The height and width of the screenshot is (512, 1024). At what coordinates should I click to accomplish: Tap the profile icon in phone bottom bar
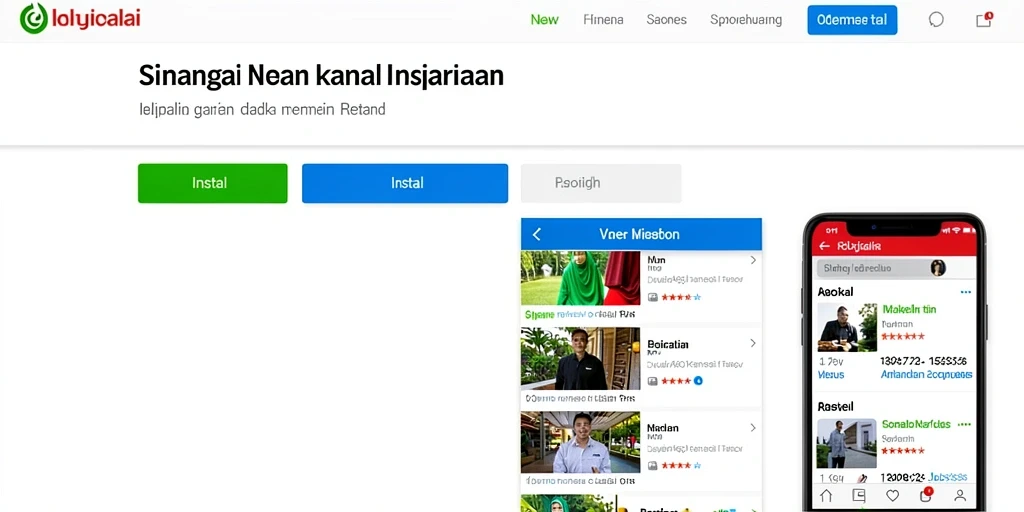(959, 495)
